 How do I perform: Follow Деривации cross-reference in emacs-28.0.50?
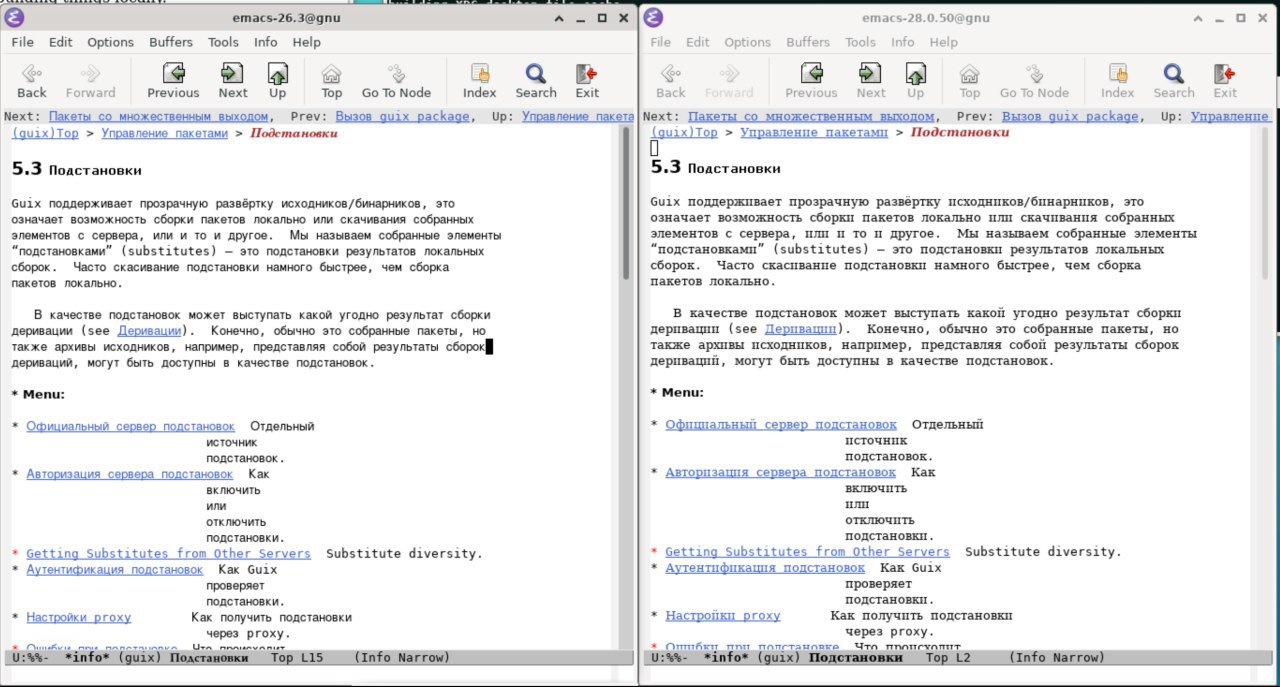[x=801, y=329]
